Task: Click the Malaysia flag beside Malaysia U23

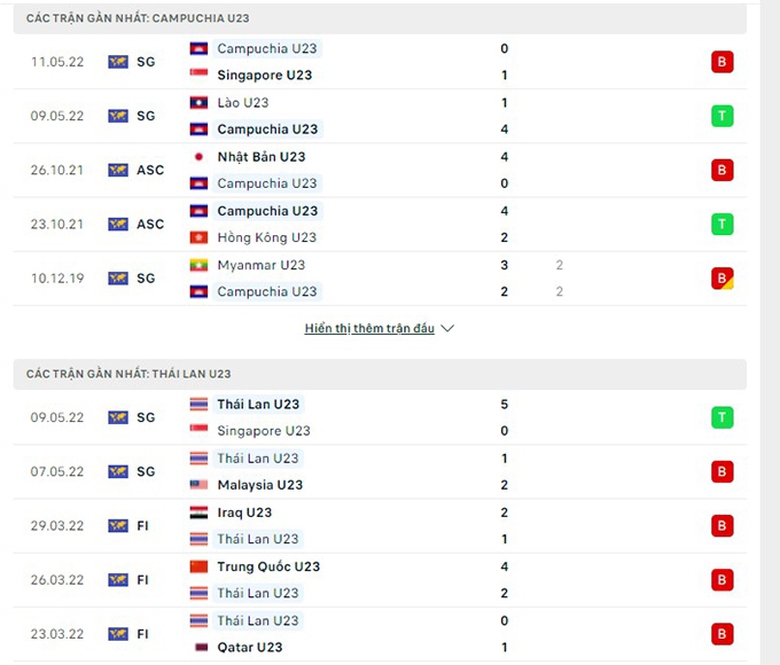Action: tap(198, 485)
